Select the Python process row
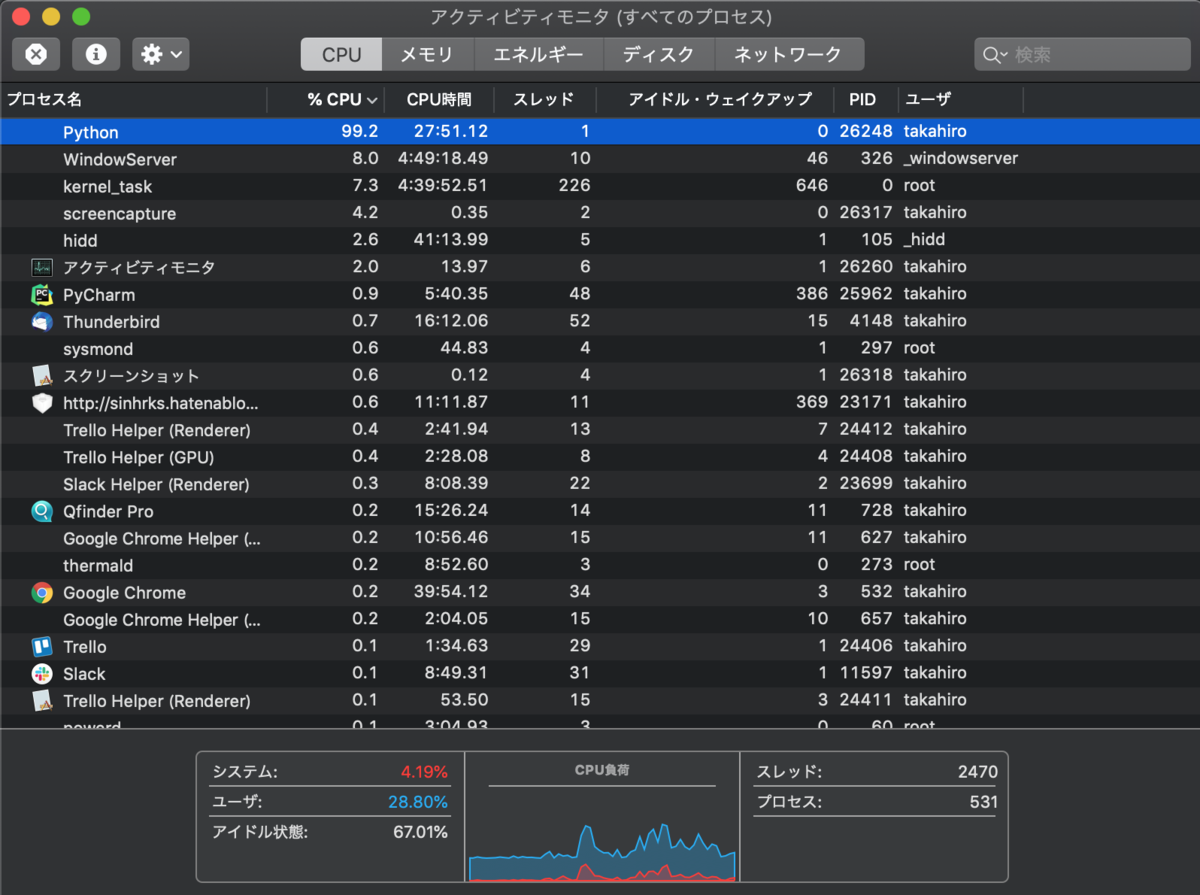This screenshot has width=1200, height=895. pyautogui.click(x=600, y=132)
